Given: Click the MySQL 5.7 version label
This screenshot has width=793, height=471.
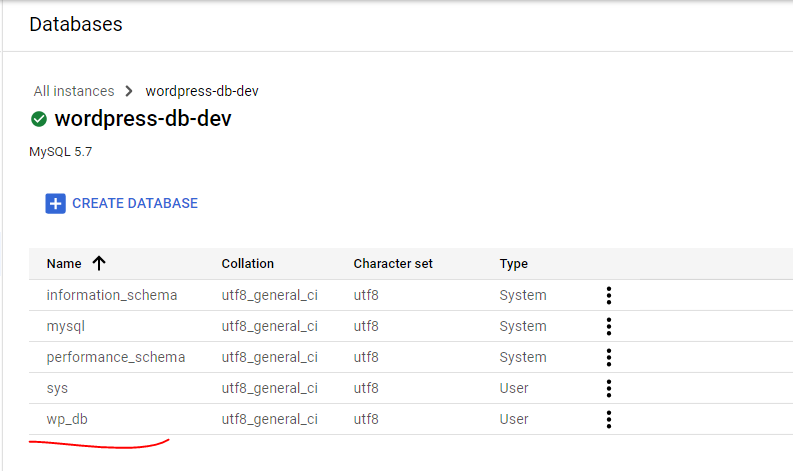Looking at the screenshot, I should (x=61, y=152).
